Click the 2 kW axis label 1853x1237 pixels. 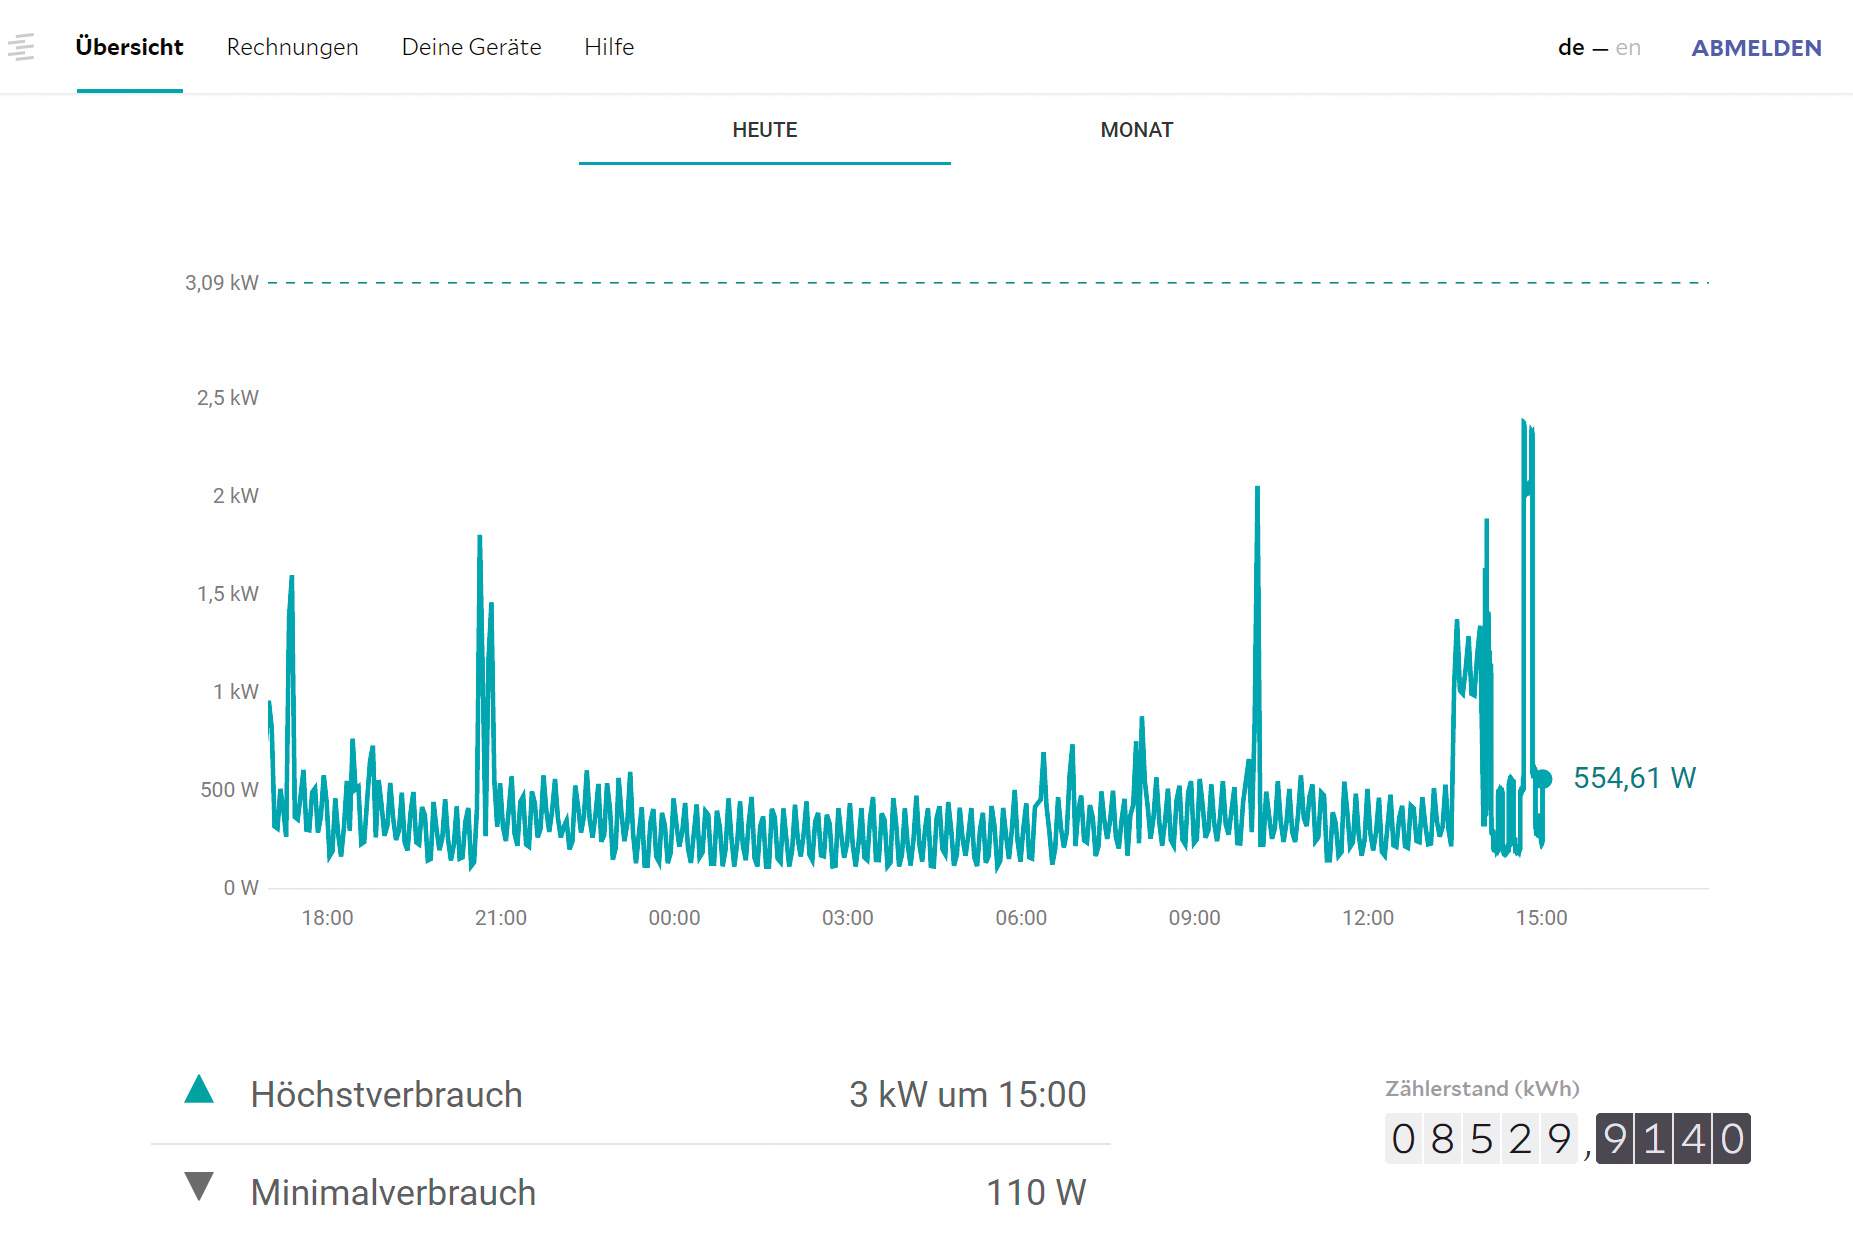tap(236, 496)
